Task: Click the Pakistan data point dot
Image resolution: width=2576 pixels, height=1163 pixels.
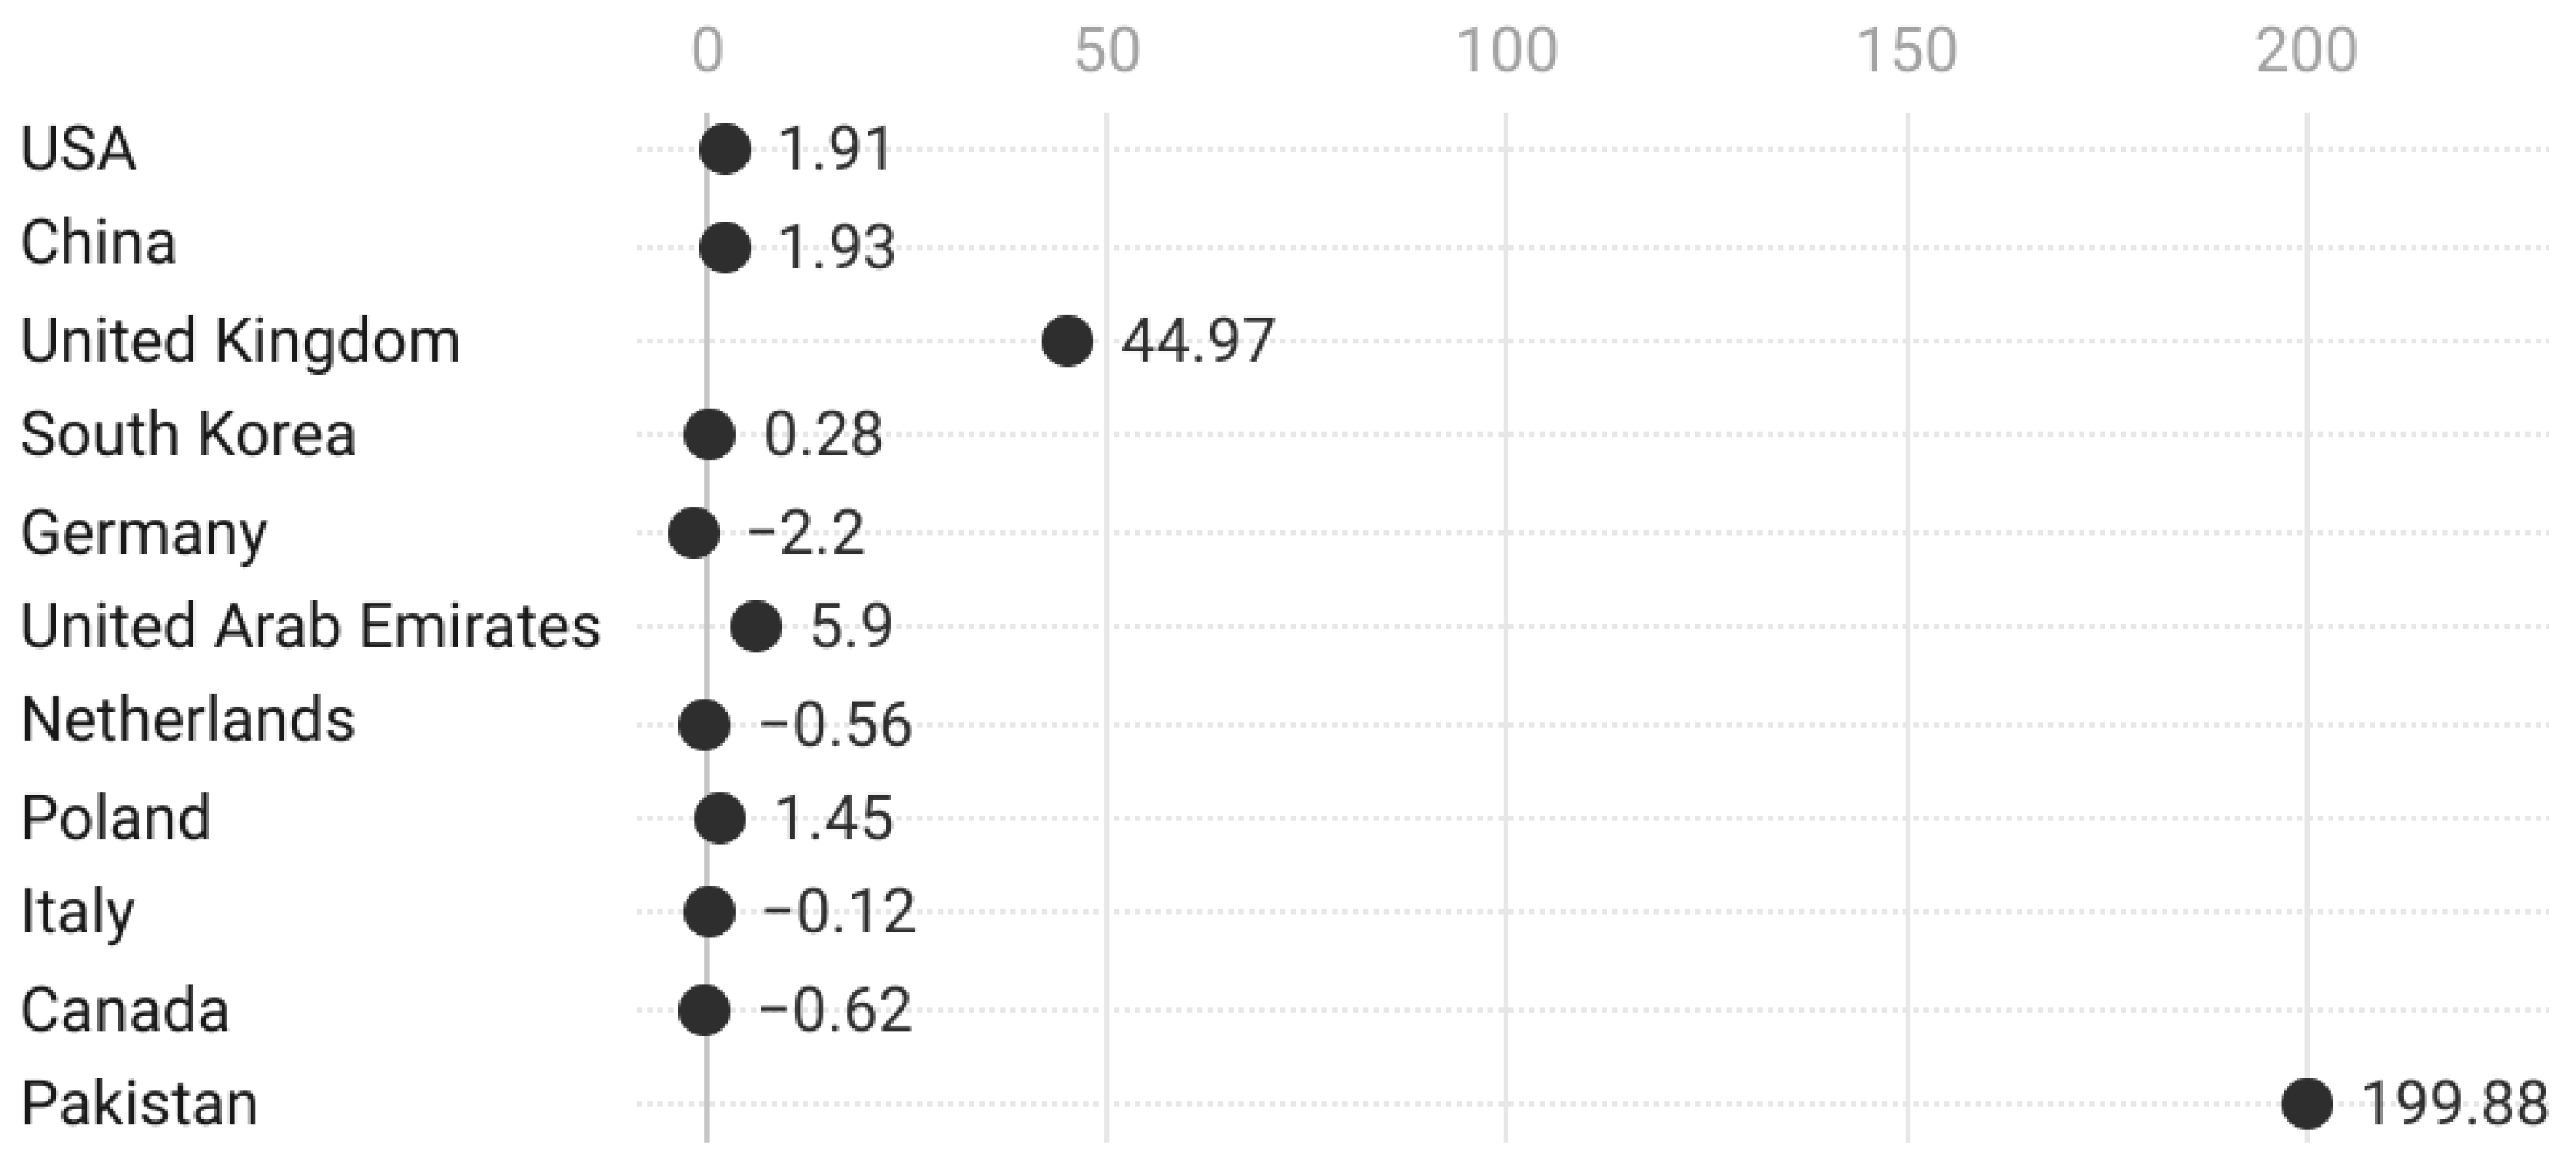Action: [2307, 1104]
